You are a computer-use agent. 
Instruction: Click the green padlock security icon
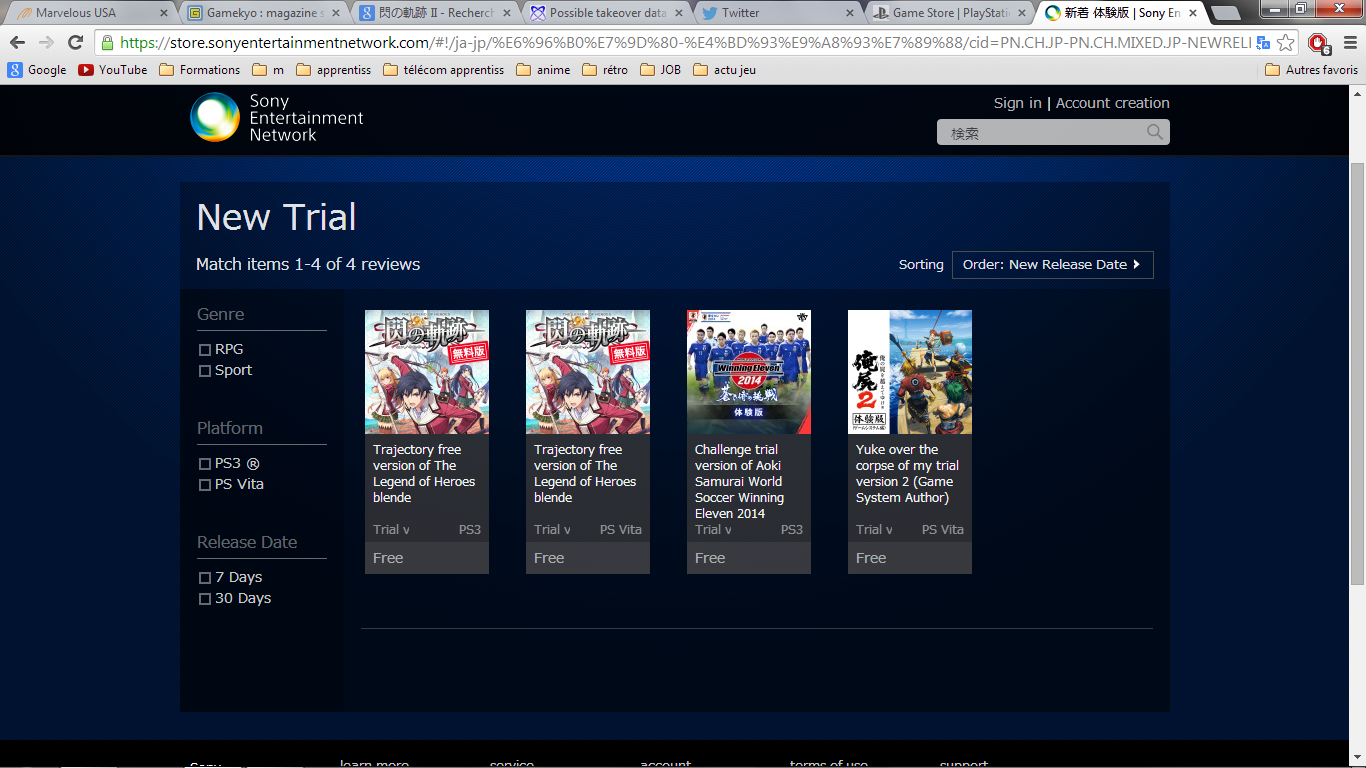107,43
